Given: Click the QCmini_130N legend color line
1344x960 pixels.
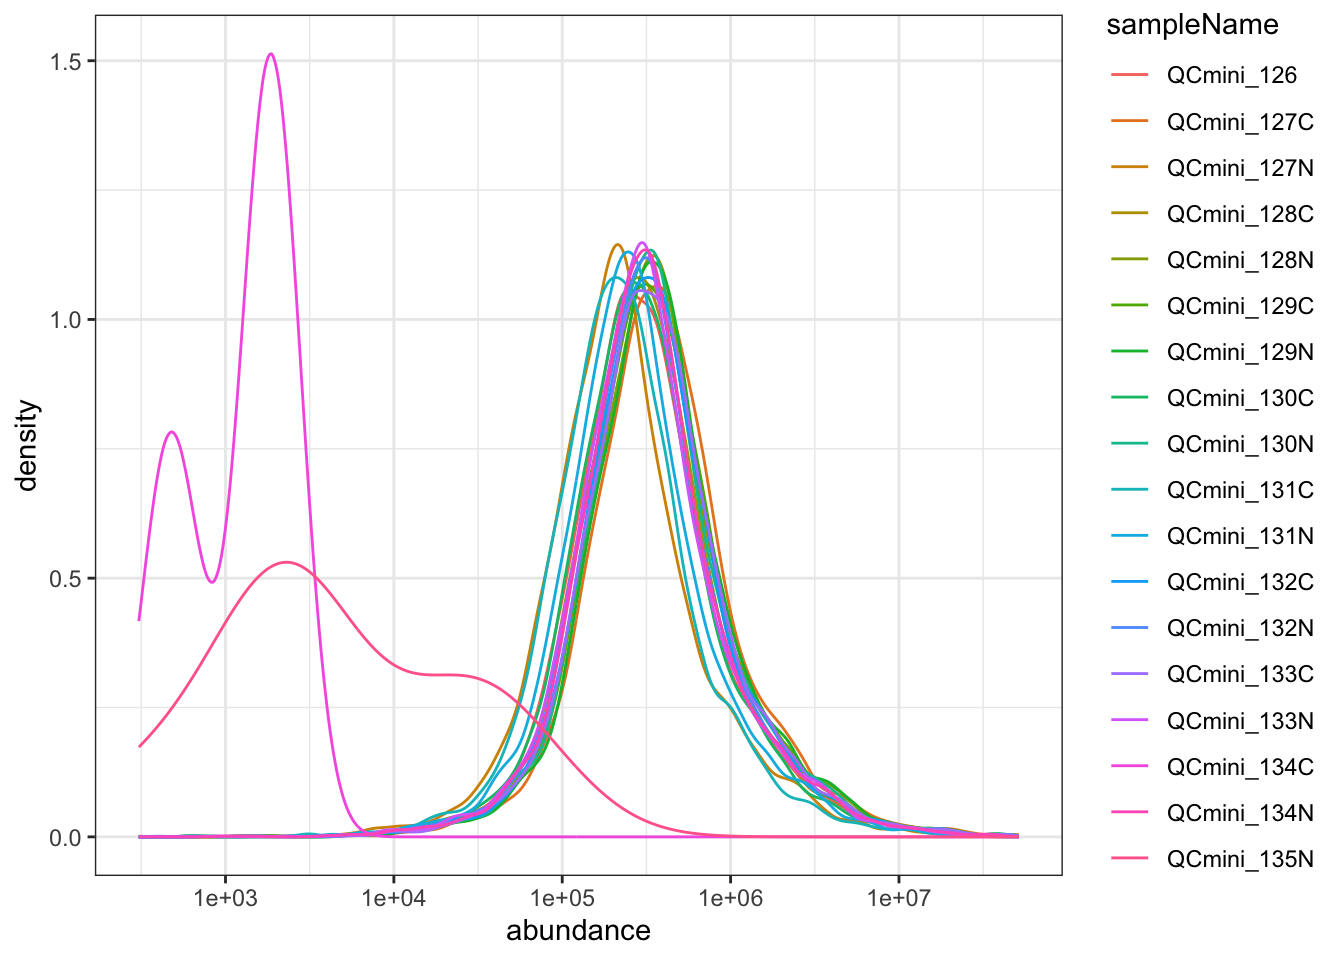Looking at the screenshot, I should pos(1129,444).
